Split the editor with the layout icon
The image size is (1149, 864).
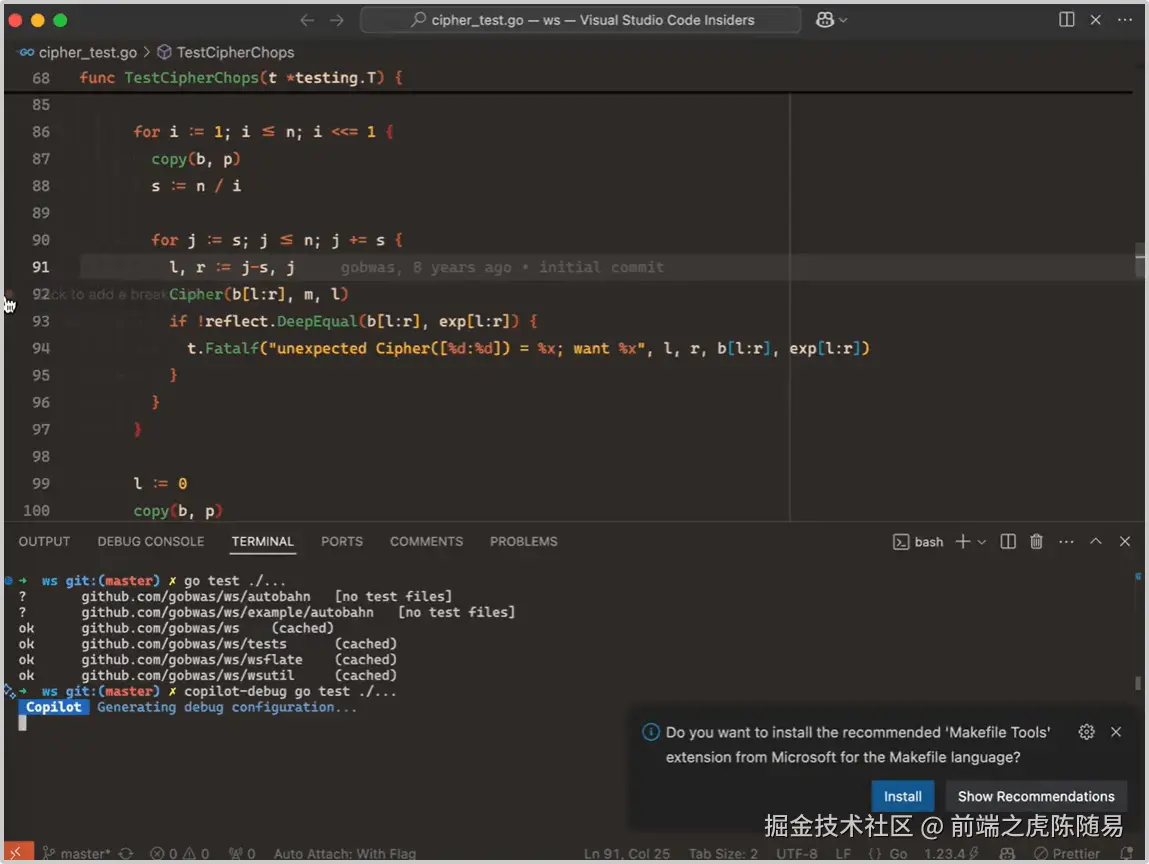coord(1066,20)
